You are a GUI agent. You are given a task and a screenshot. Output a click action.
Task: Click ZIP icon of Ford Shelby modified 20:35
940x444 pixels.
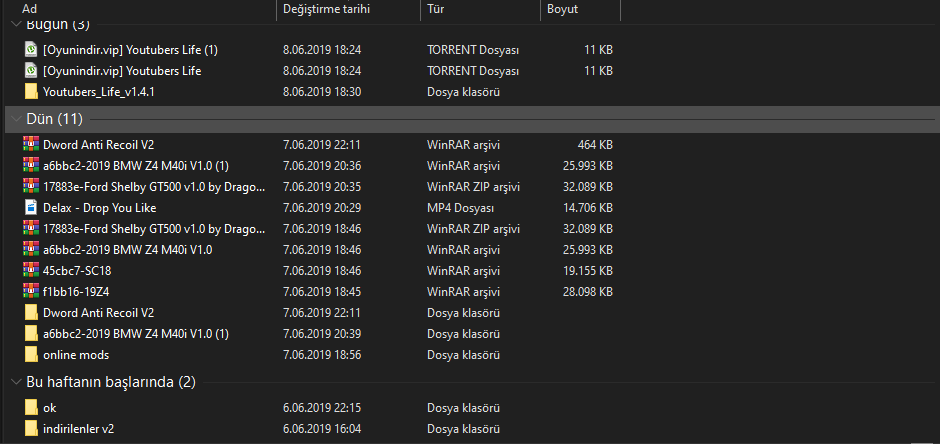tap(31, 186)
